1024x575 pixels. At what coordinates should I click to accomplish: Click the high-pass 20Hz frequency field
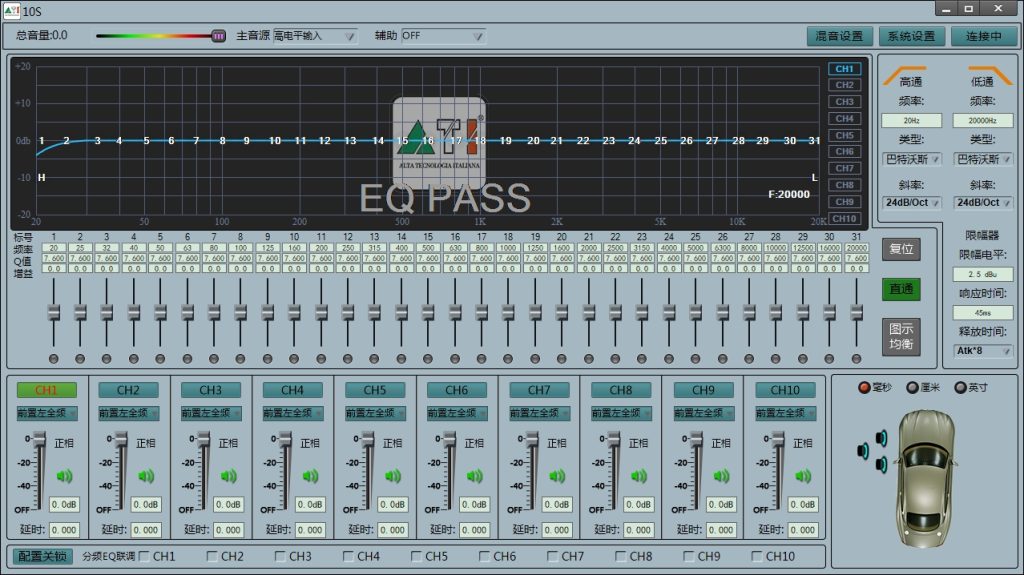pos(912,120)
